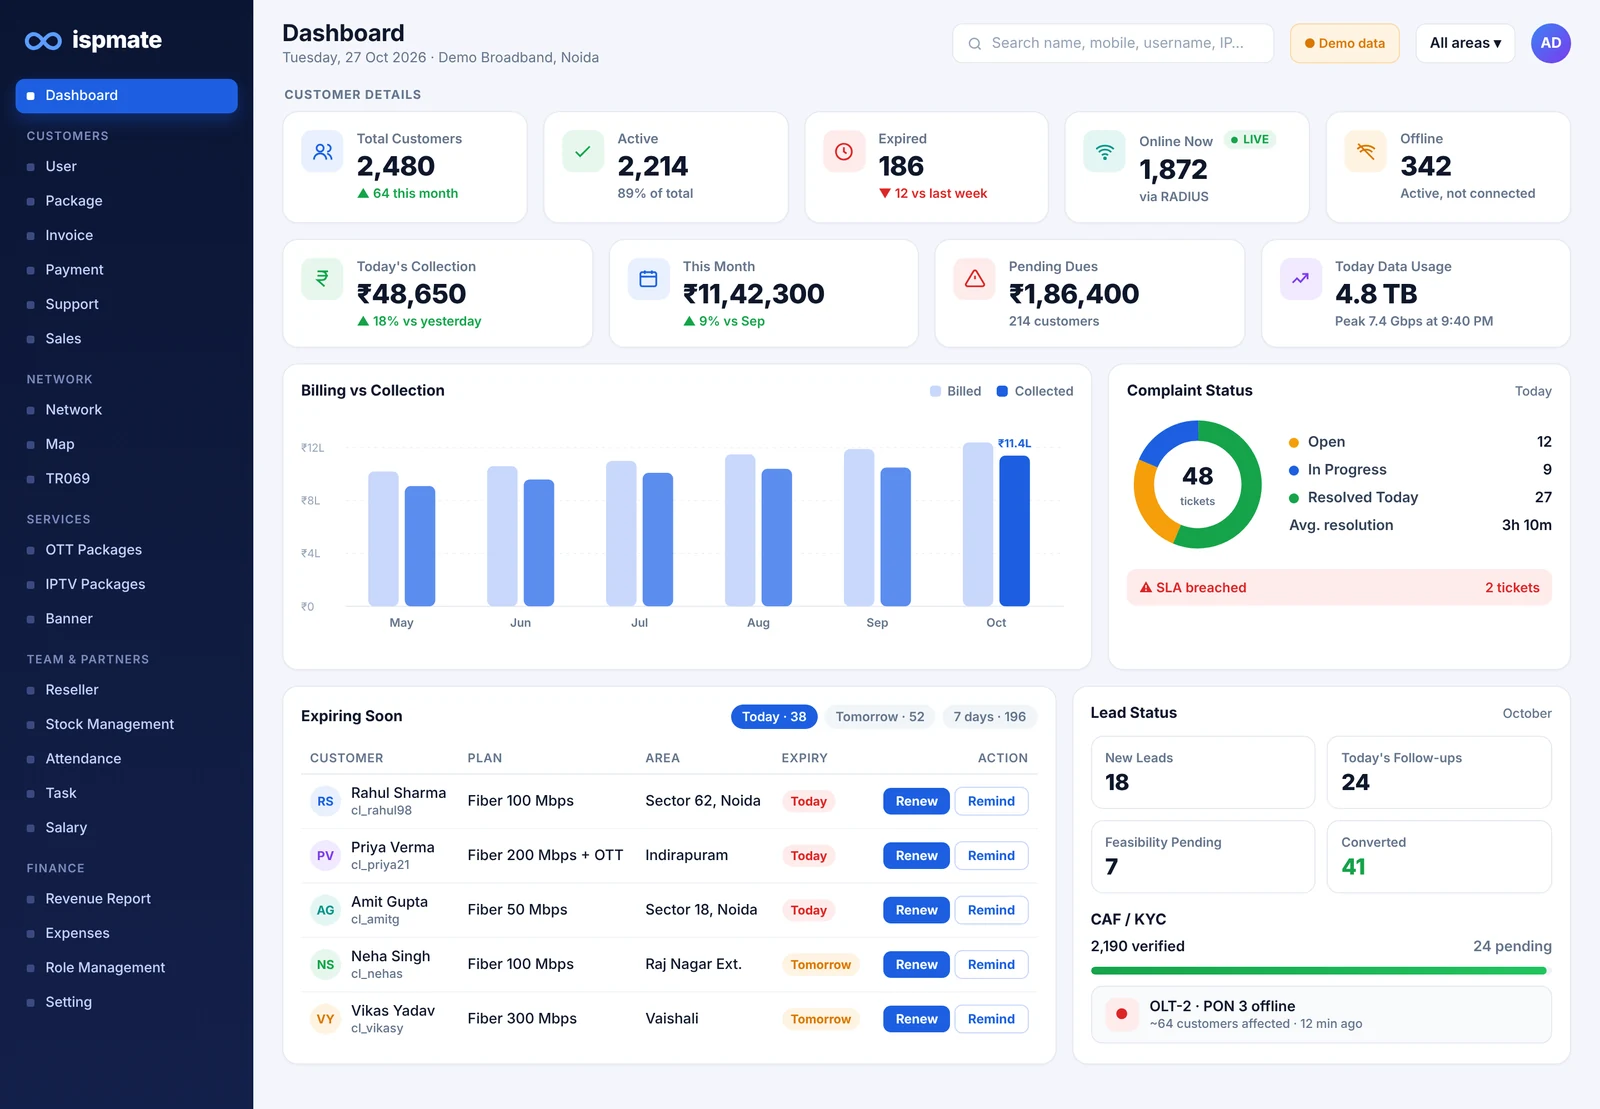1600x1109 pixels.
Task: Switch to 7 days · 196 filter
Action: tap(990, 717)
